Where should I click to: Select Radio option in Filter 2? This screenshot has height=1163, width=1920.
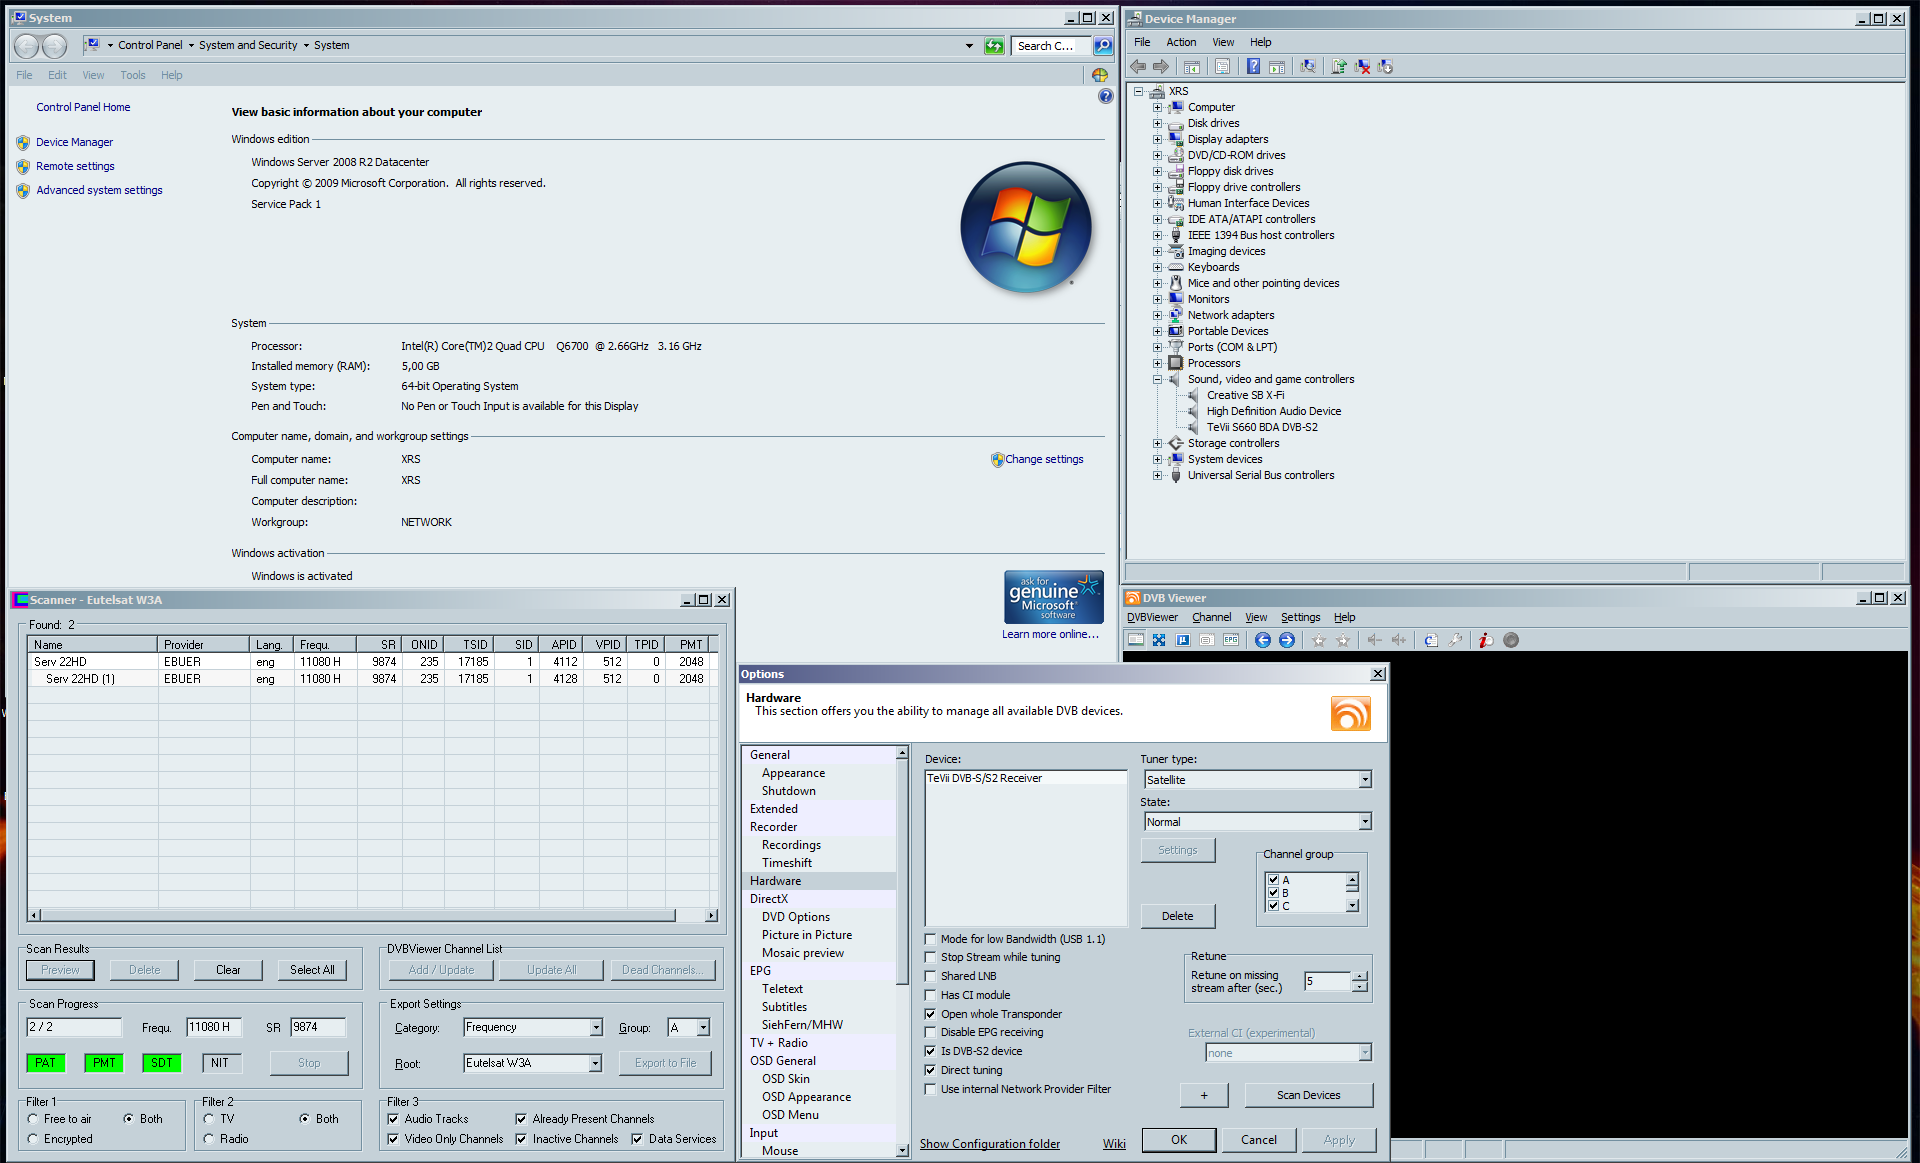(x=209, y=1139)
